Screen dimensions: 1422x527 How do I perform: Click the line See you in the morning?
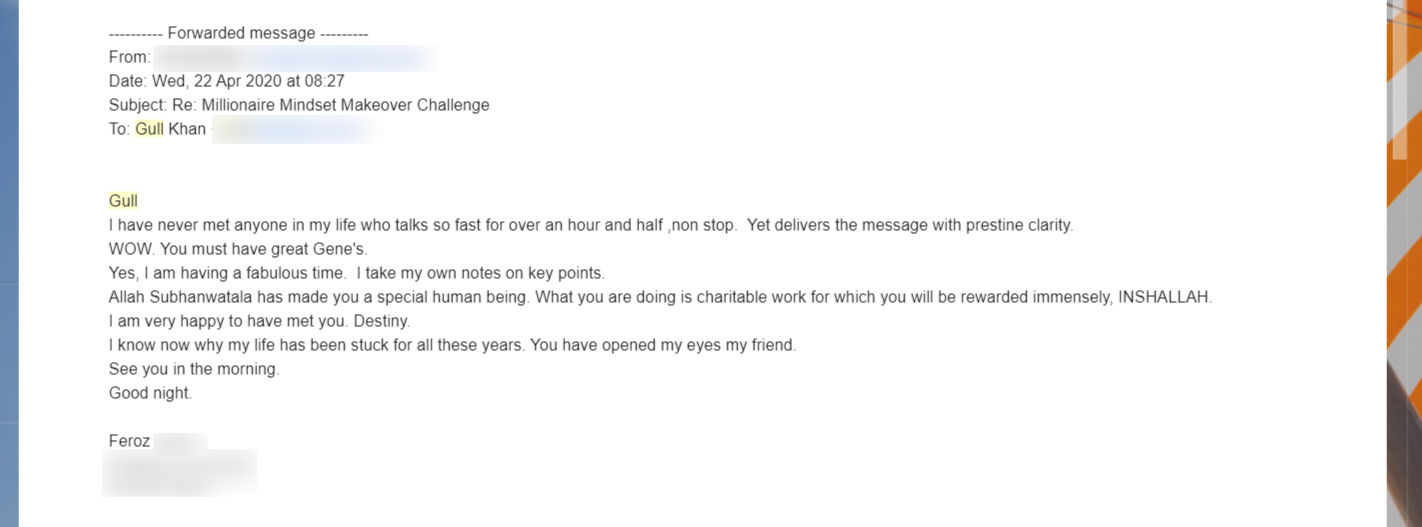coord(194,369)
